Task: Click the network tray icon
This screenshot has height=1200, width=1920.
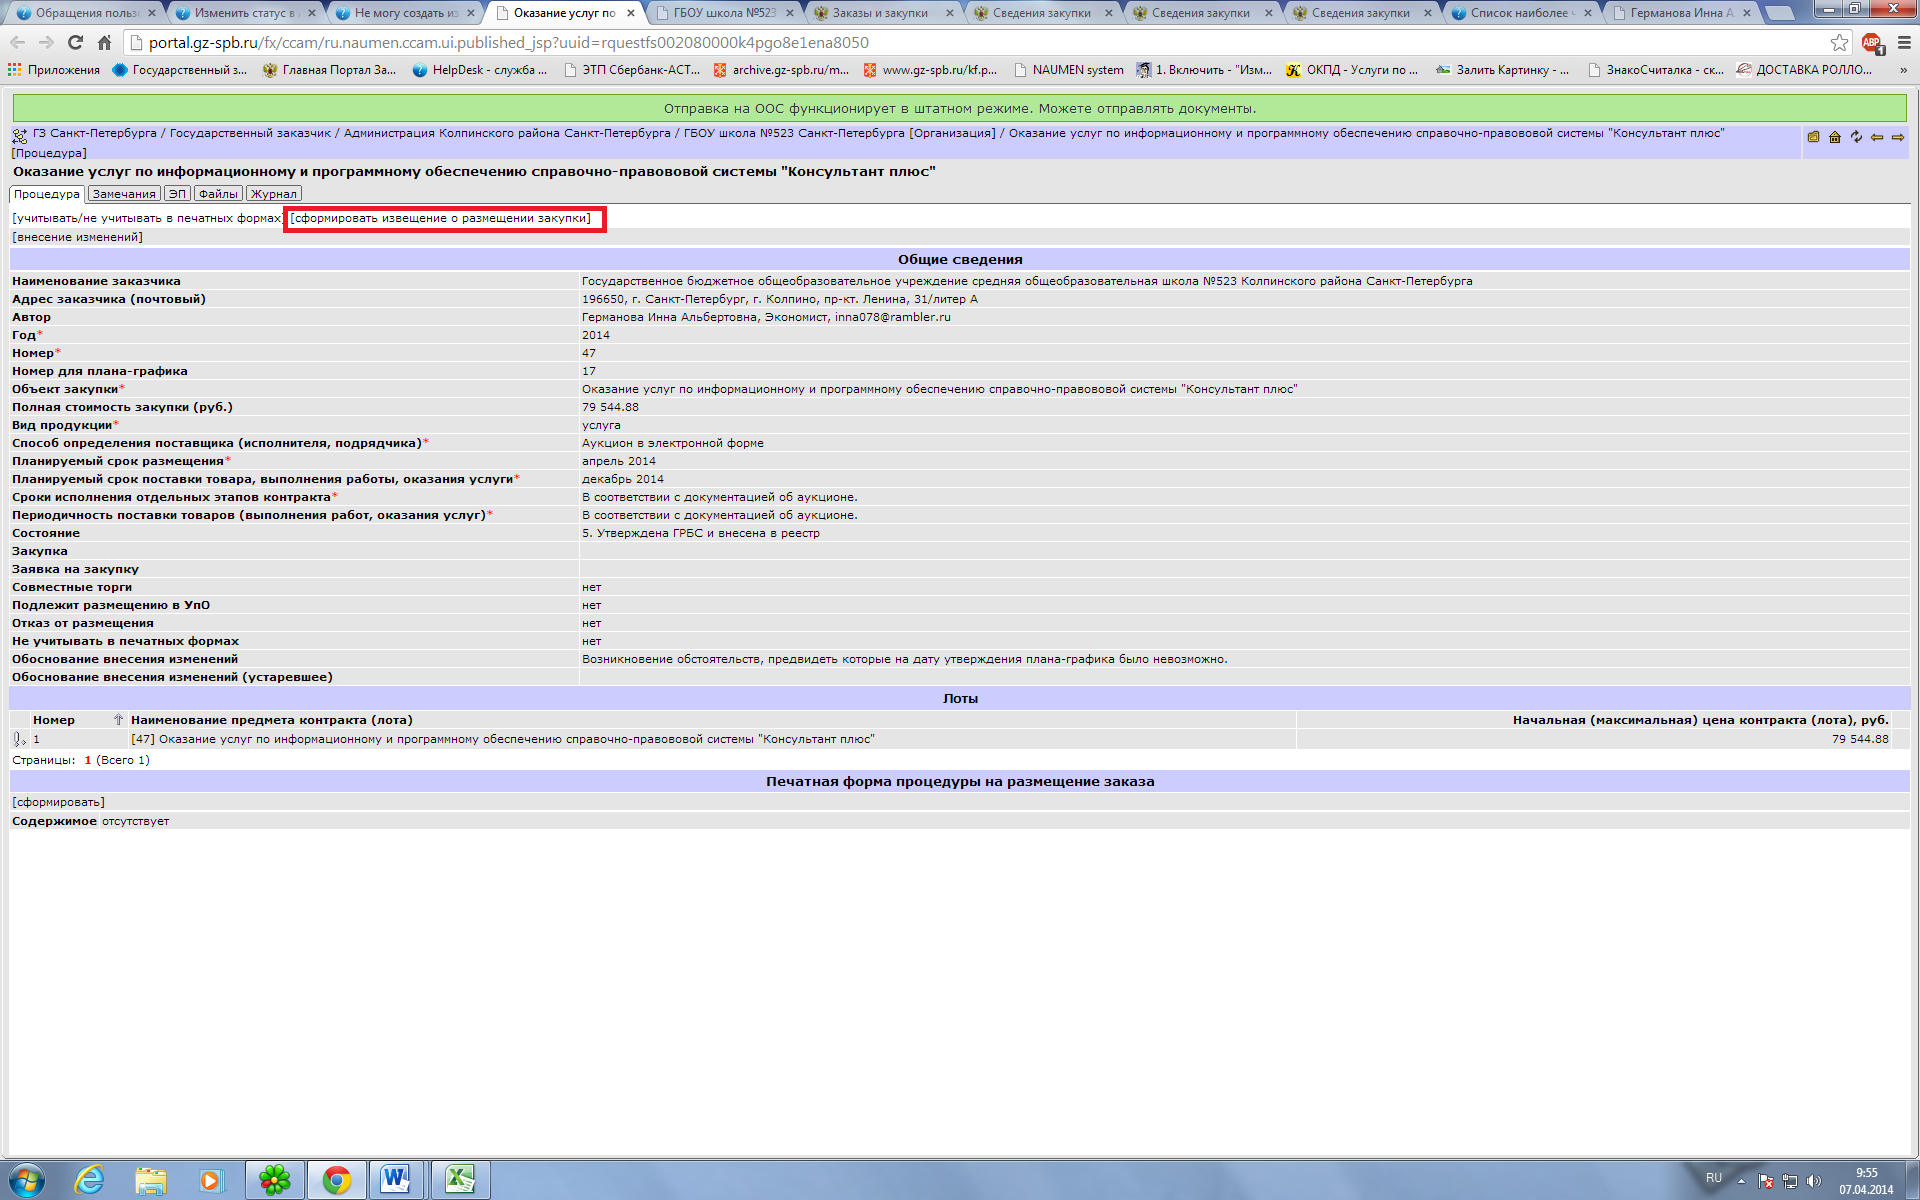Action: (x=1790, y=1181)
